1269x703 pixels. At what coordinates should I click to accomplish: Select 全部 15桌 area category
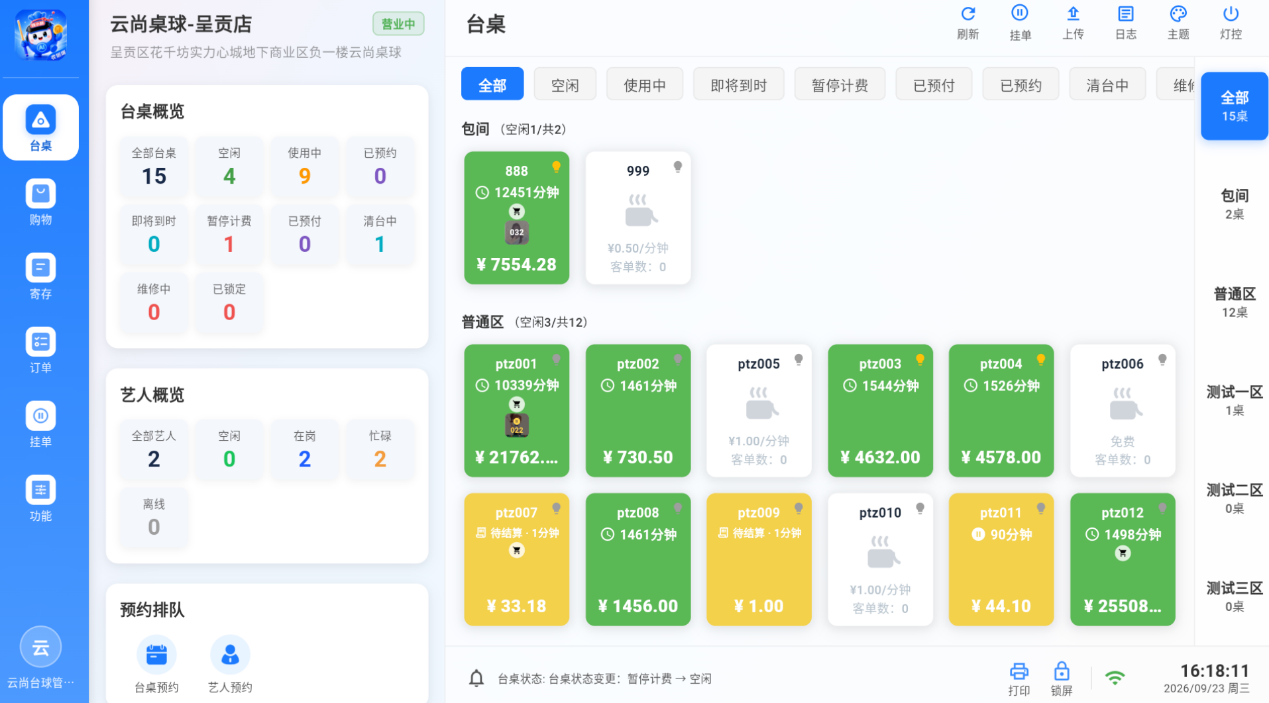pos(1235,106)
